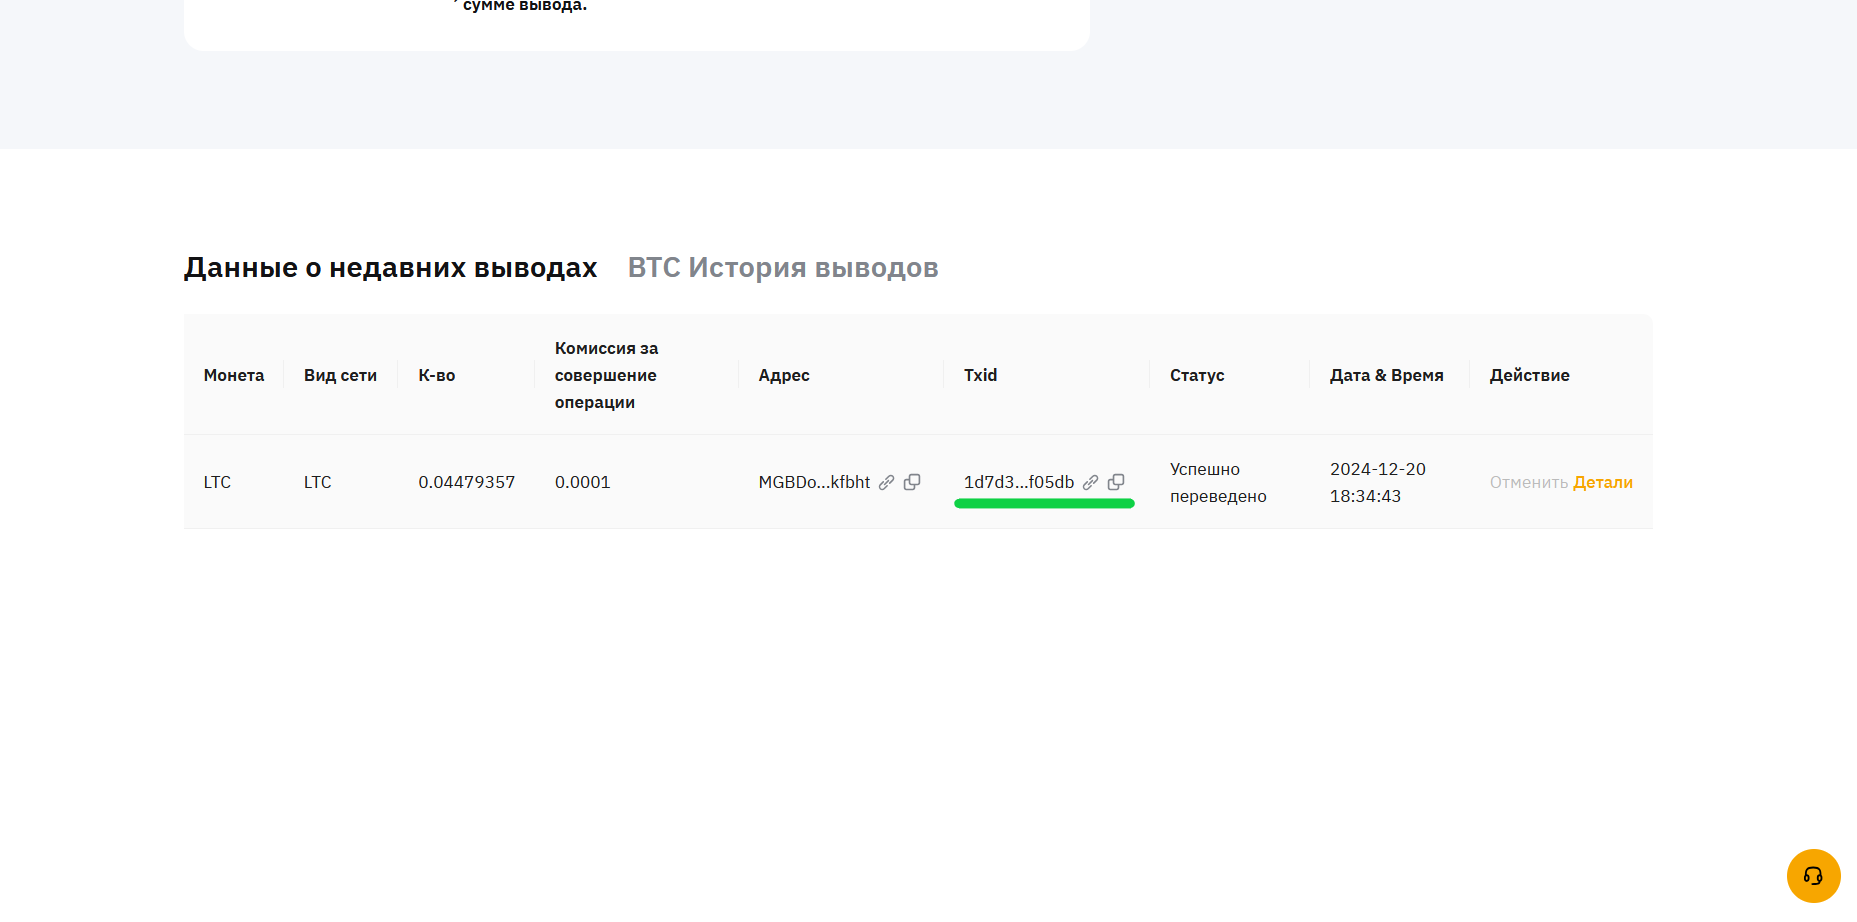The height and width of the screenshot is (922, 1857).
Task: Click the 'Вид сети' column header
Action: tap(340, 375)
